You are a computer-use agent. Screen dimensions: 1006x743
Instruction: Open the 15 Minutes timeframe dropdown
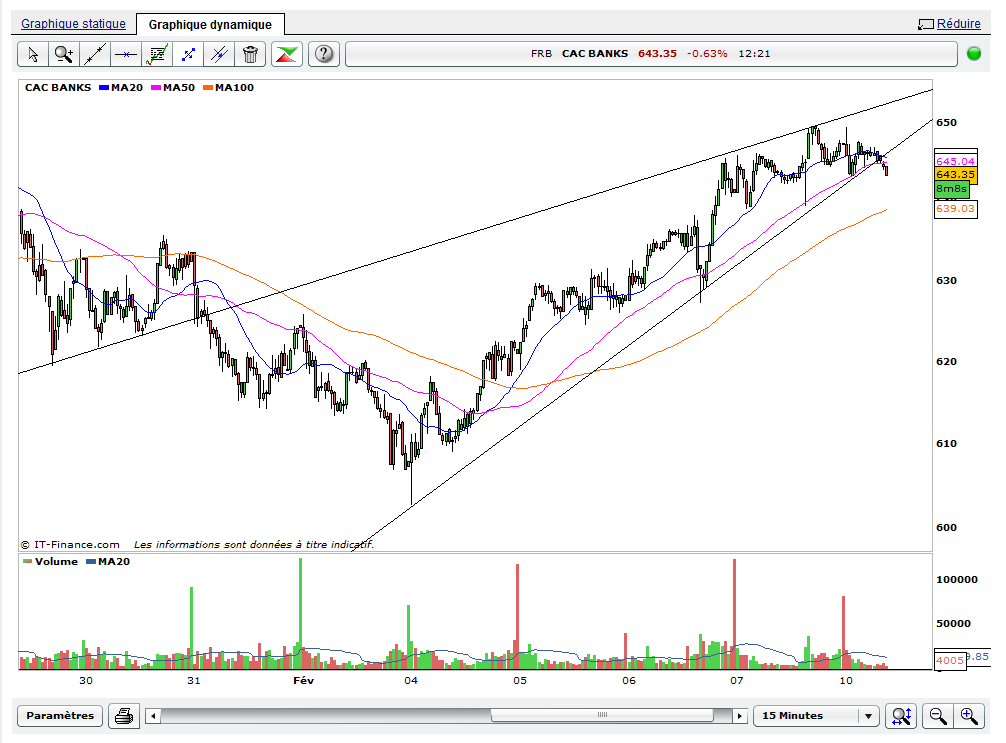tap(817, 716)
